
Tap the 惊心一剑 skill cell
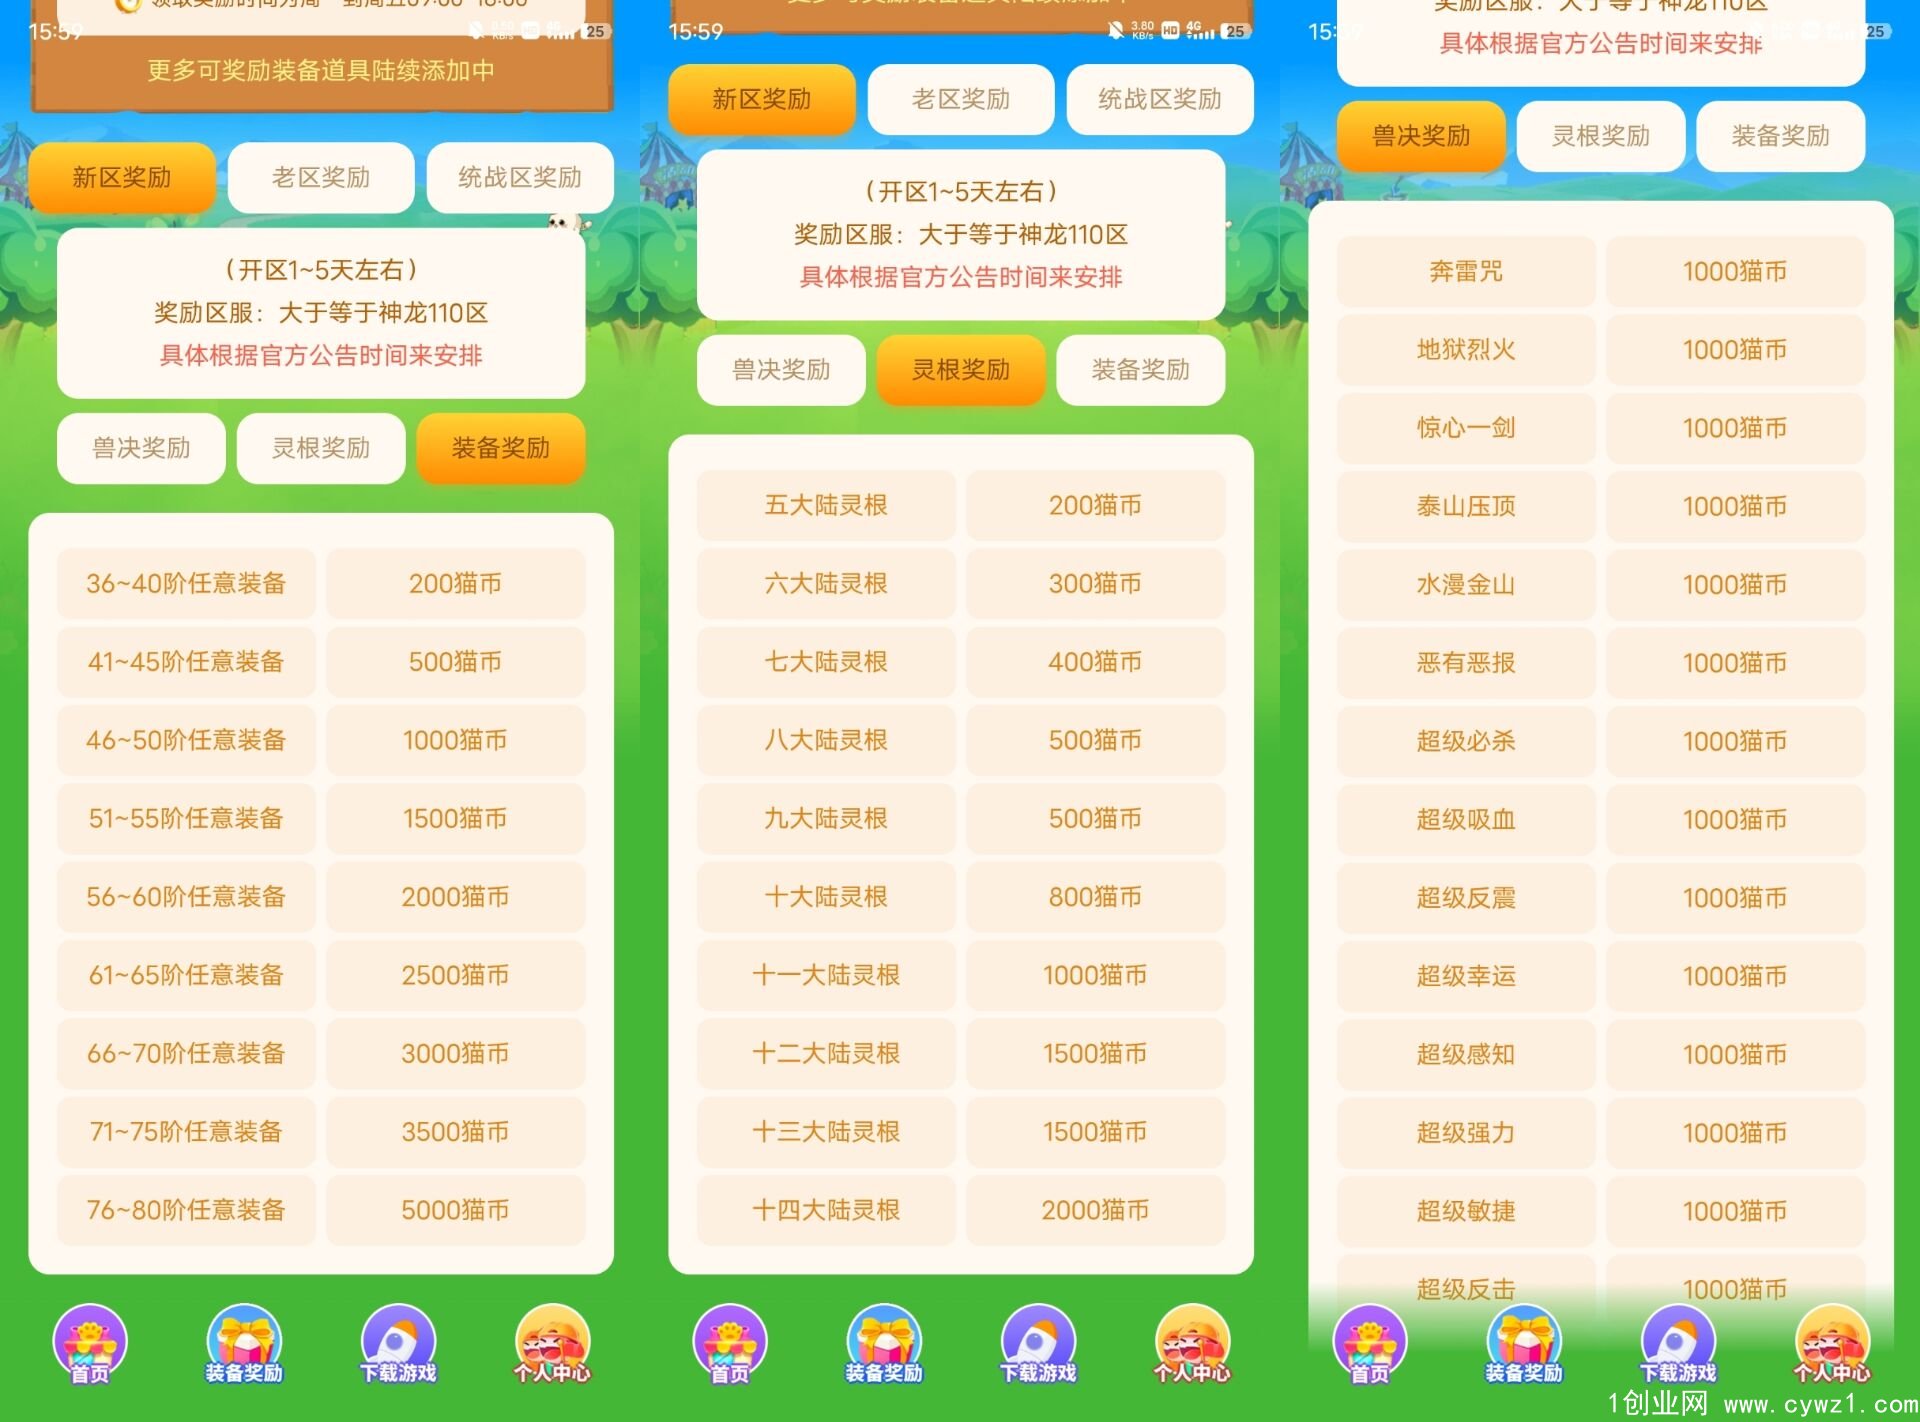[1466, 428]
